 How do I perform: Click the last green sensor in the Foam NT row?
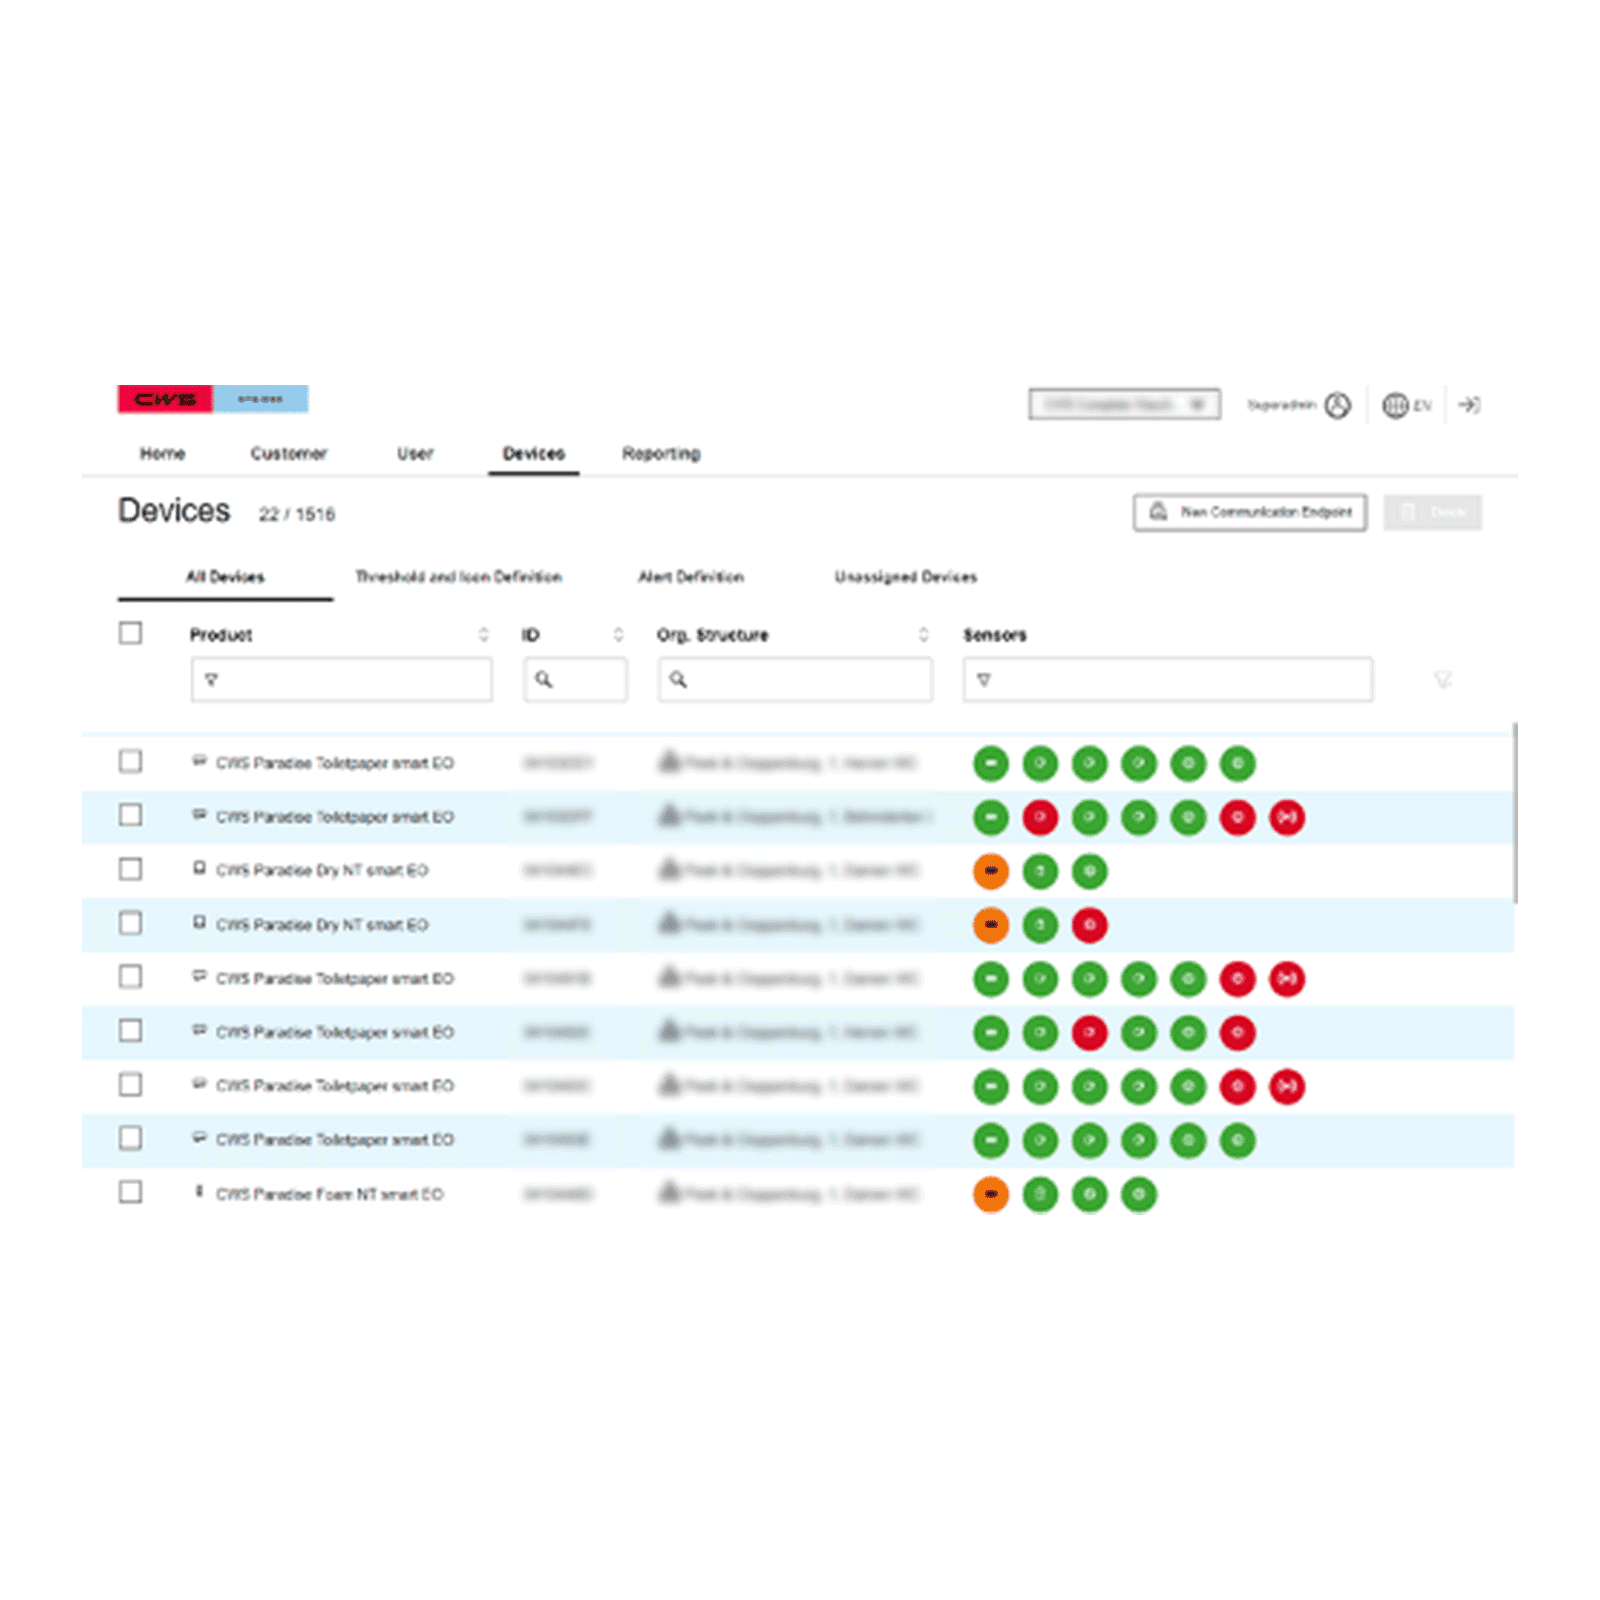pyautogui.click(x=1139, y=1194)
